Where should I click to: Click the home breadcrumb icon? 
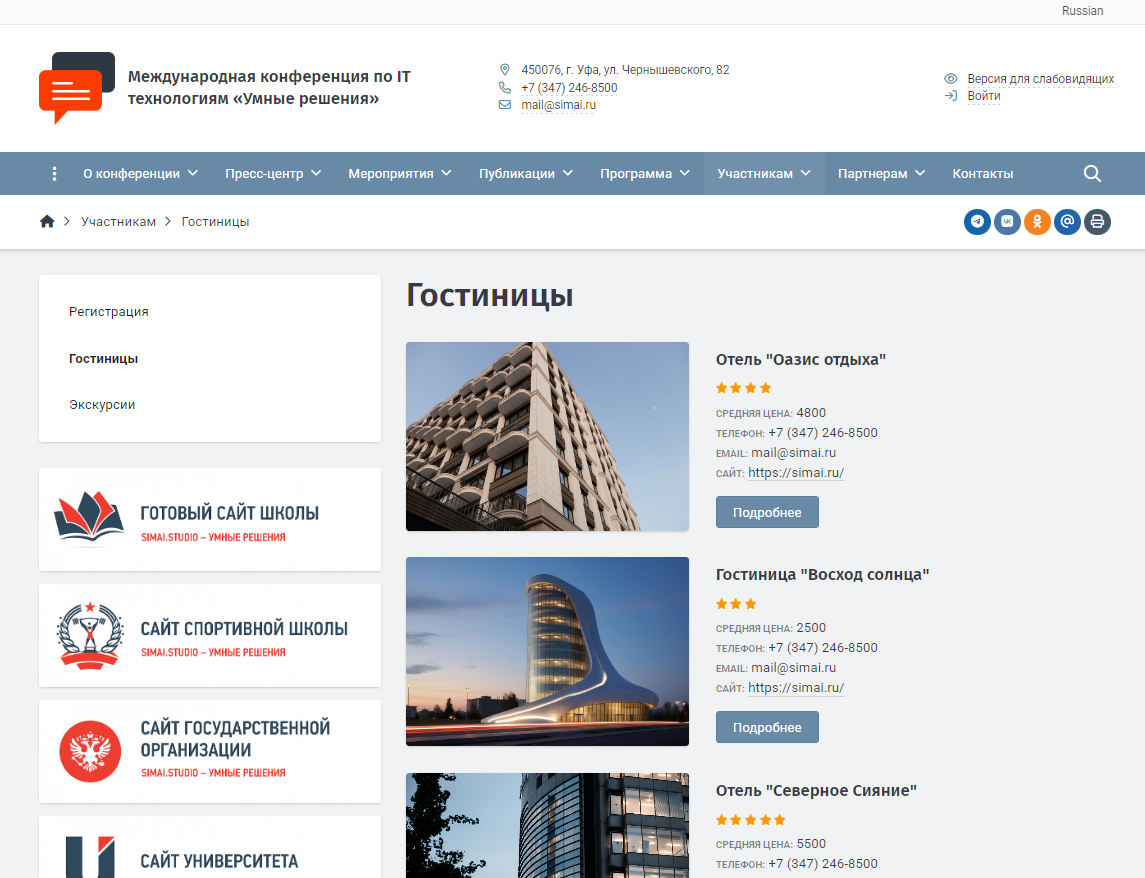pos(47,222)
